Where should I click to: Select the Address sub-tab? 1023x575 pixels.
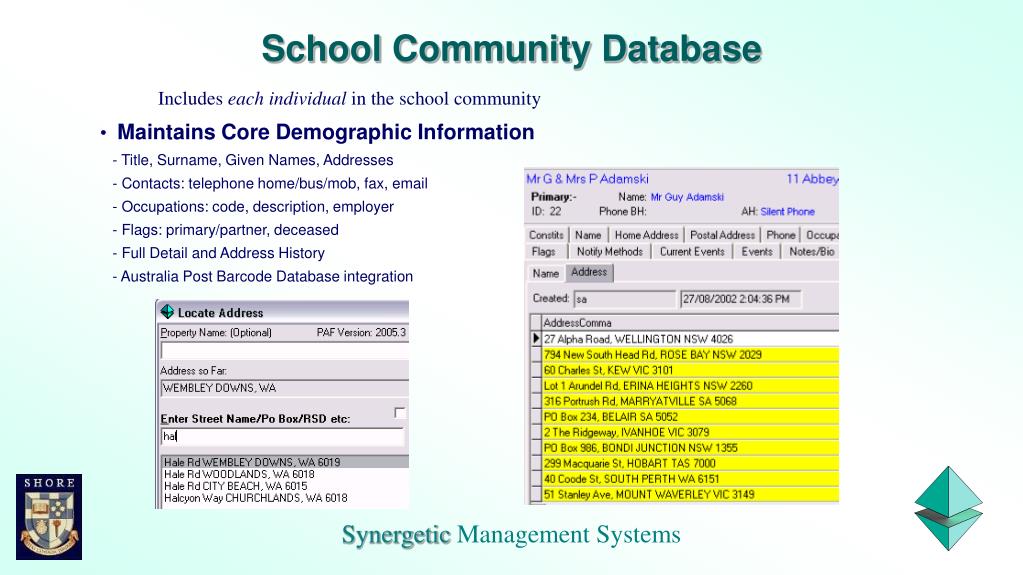click(588, 272)
